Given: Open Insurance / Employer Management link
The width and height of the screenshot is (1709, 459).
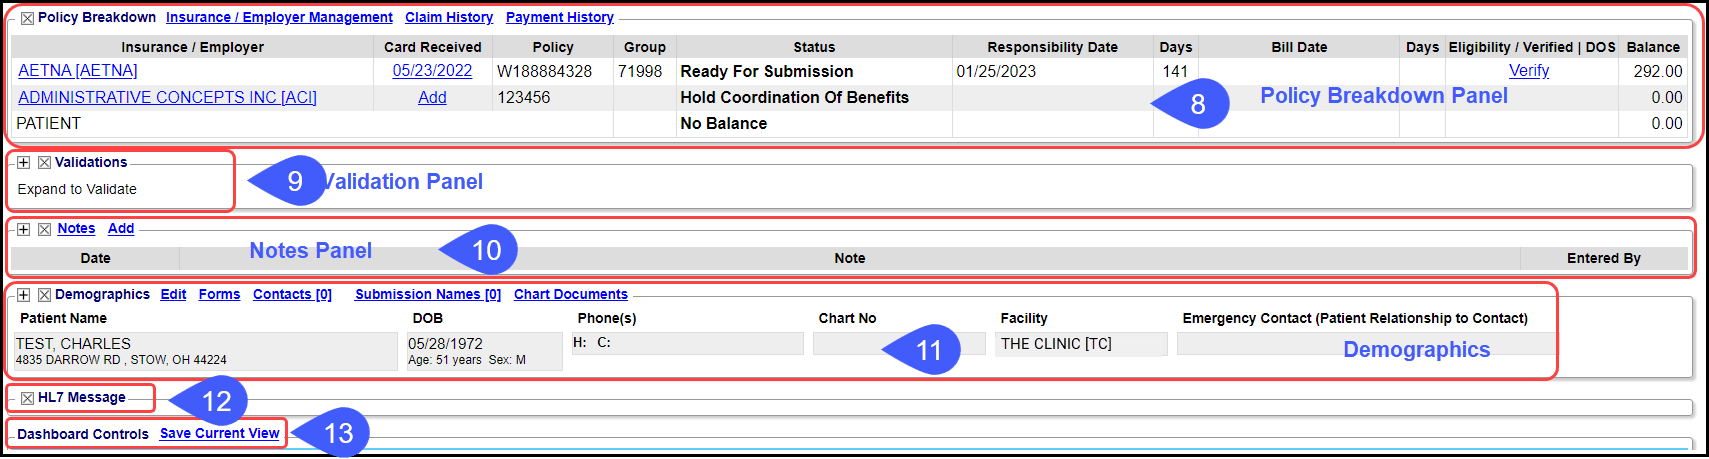Looking at the screenshot, I should pos(279,18).
